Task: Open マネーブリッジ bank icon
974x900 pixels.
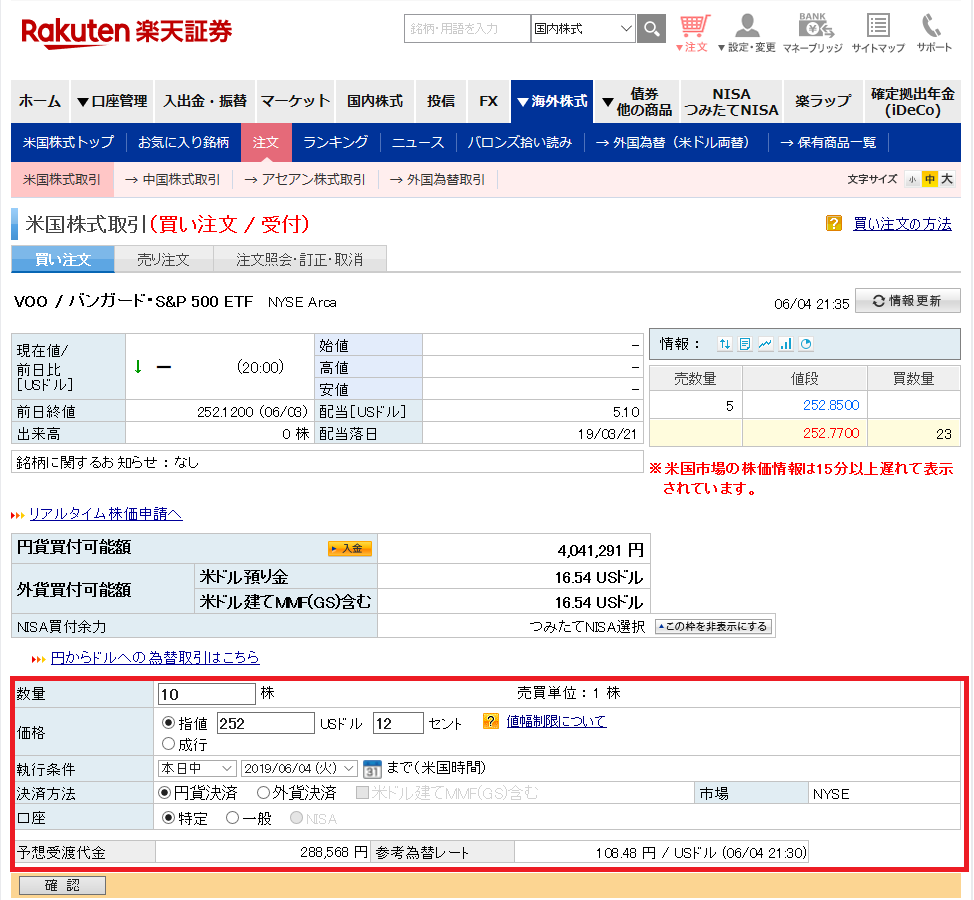Action: point(813,32)
